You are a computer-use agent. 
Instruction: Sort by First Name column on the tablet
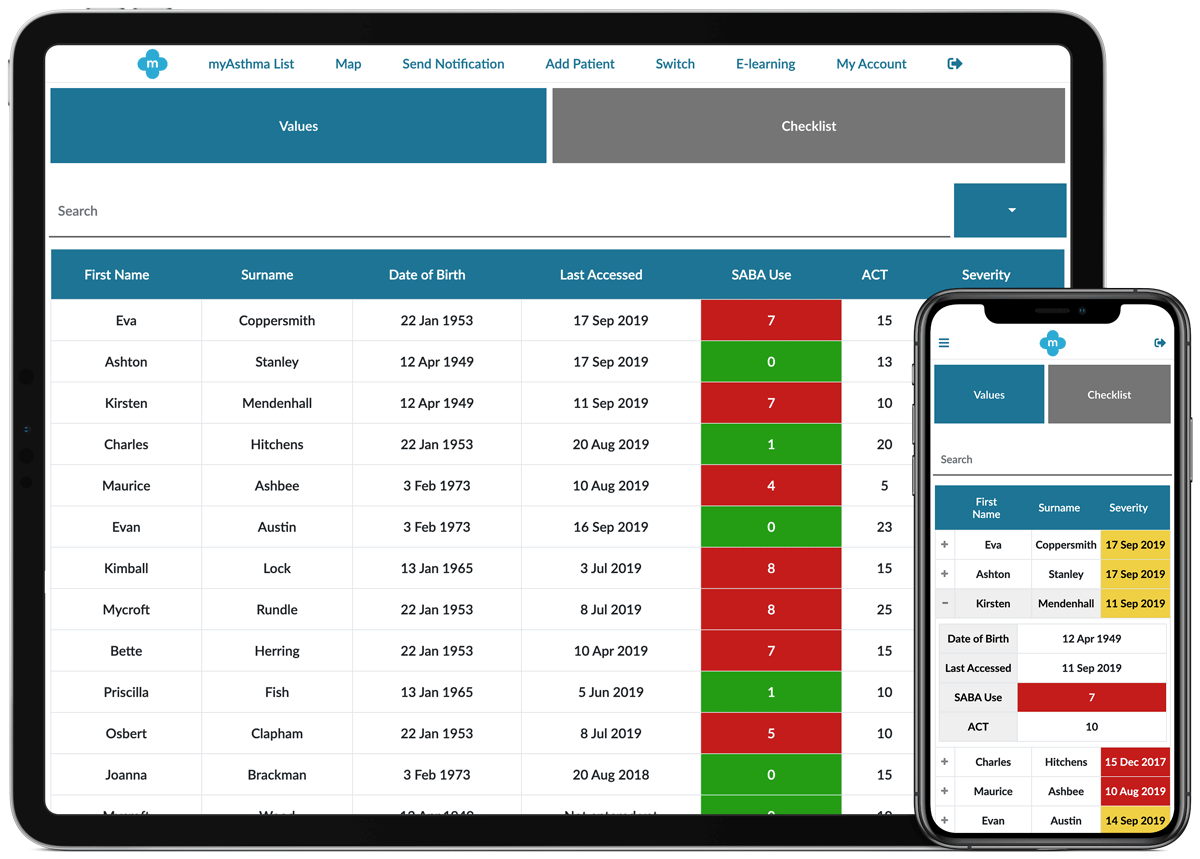point(117,275)
